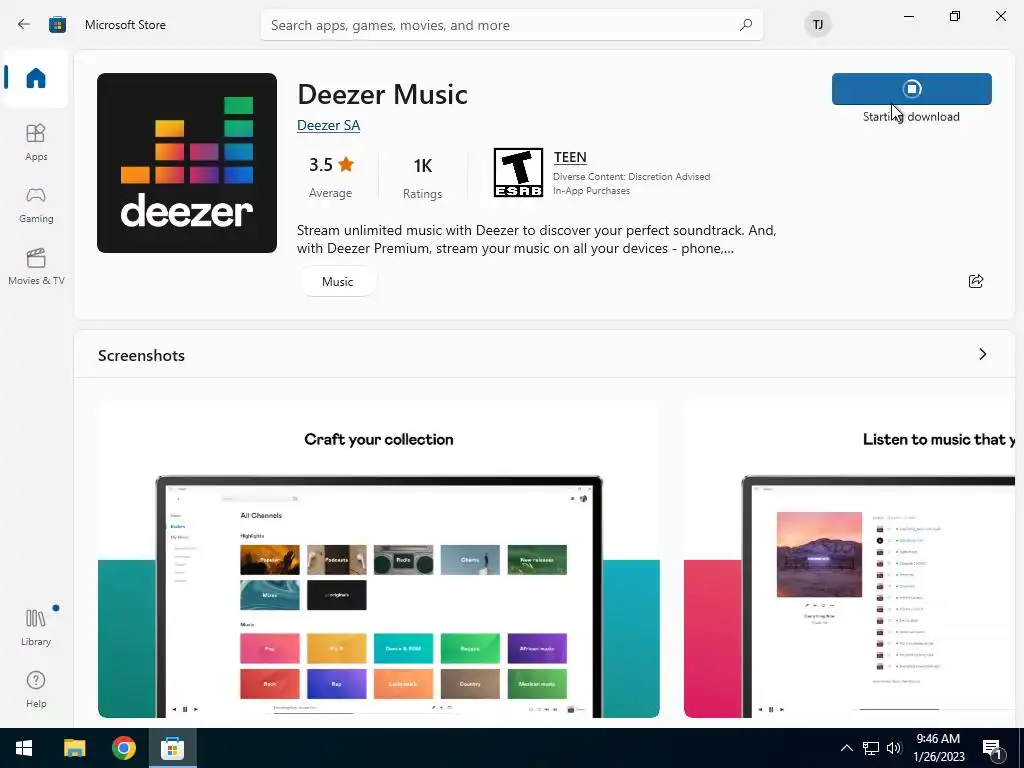Restore down the Microsoft Store window

click(x=955, y=16)
